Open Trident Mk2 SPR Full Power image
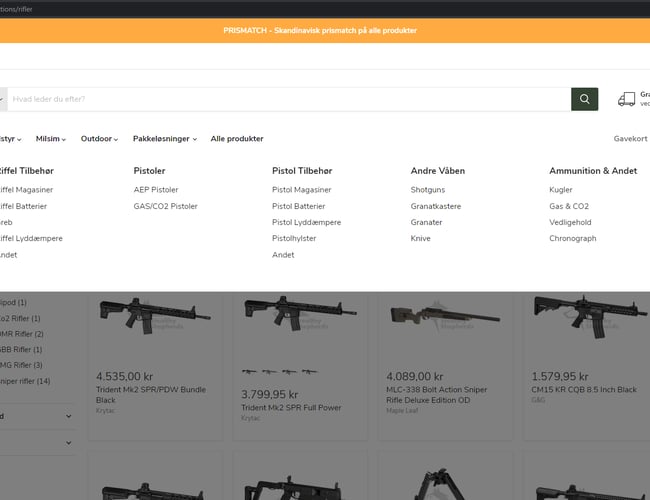Screen dimensions: 650x500 (x=300, y=313)
